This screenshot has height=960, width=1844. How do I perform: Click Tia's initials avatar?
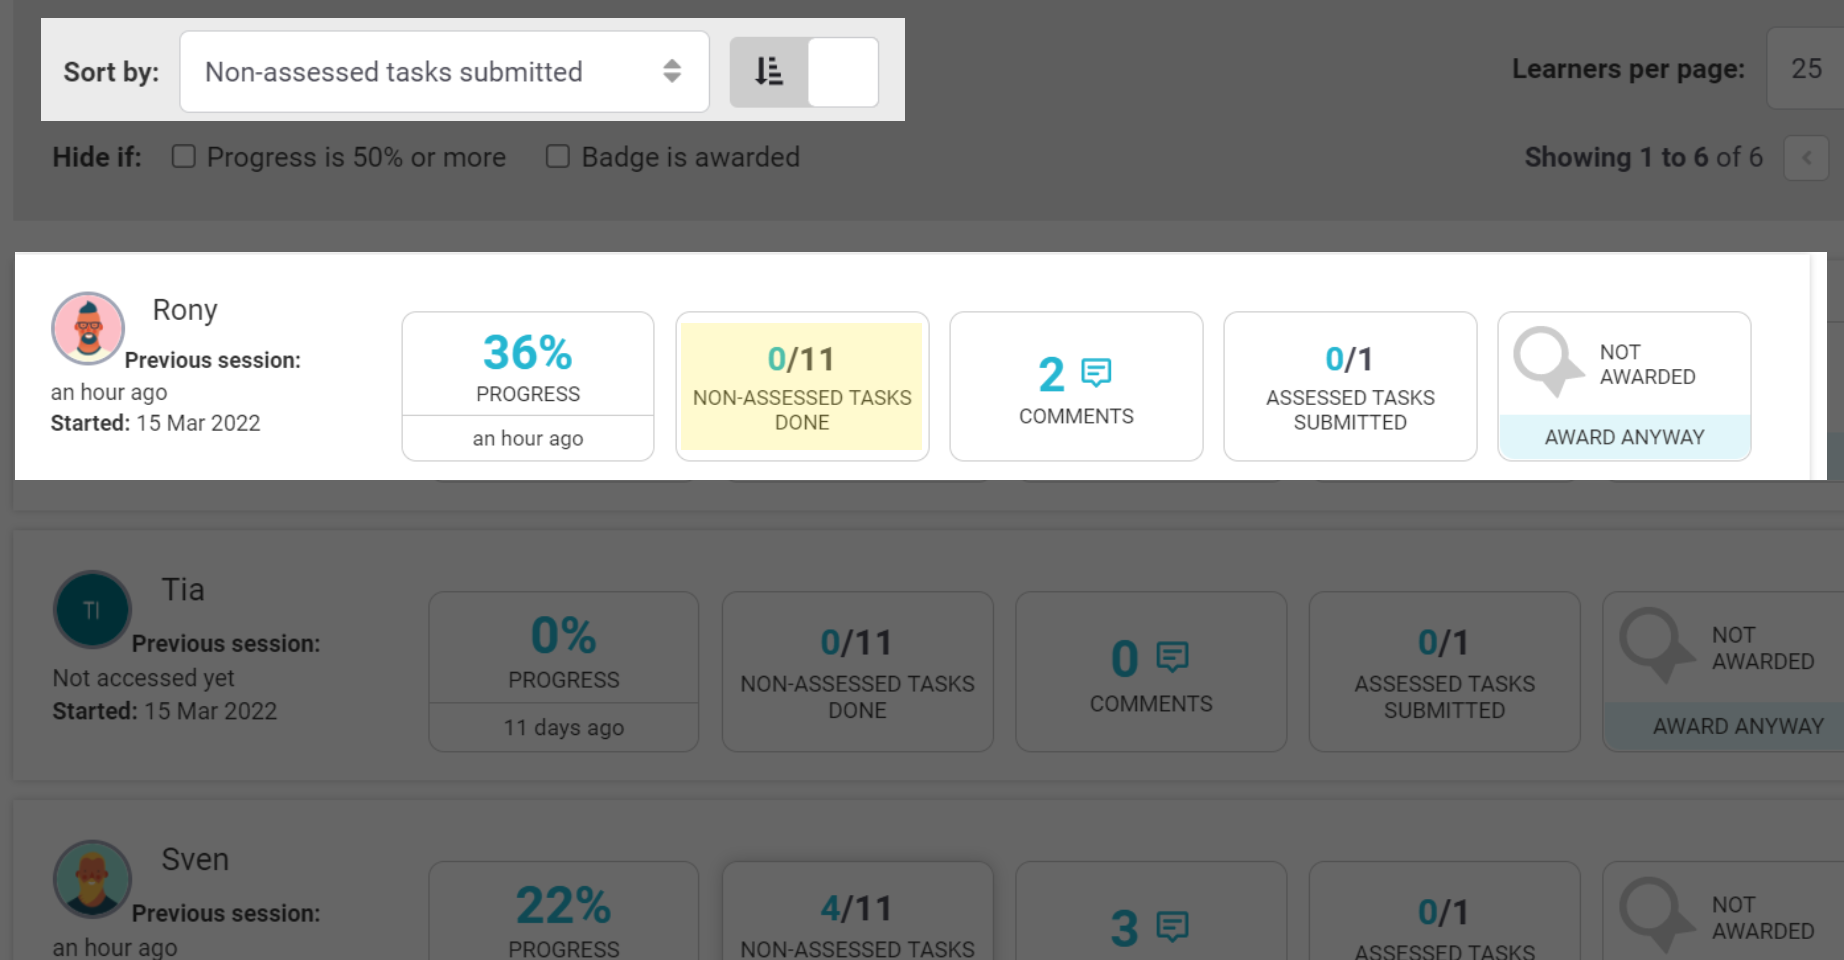click(x=92, y=610)
